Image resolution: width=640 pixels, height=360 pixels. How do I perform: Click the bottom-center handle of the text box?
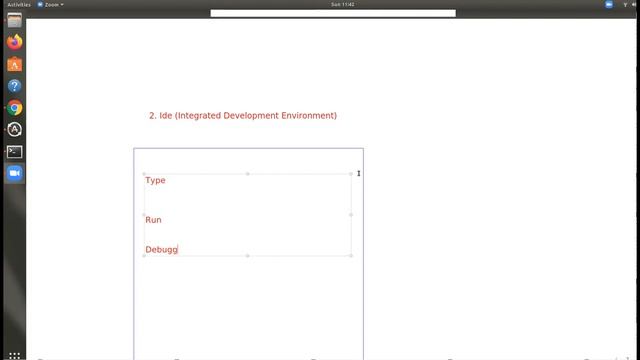[247, 256]
